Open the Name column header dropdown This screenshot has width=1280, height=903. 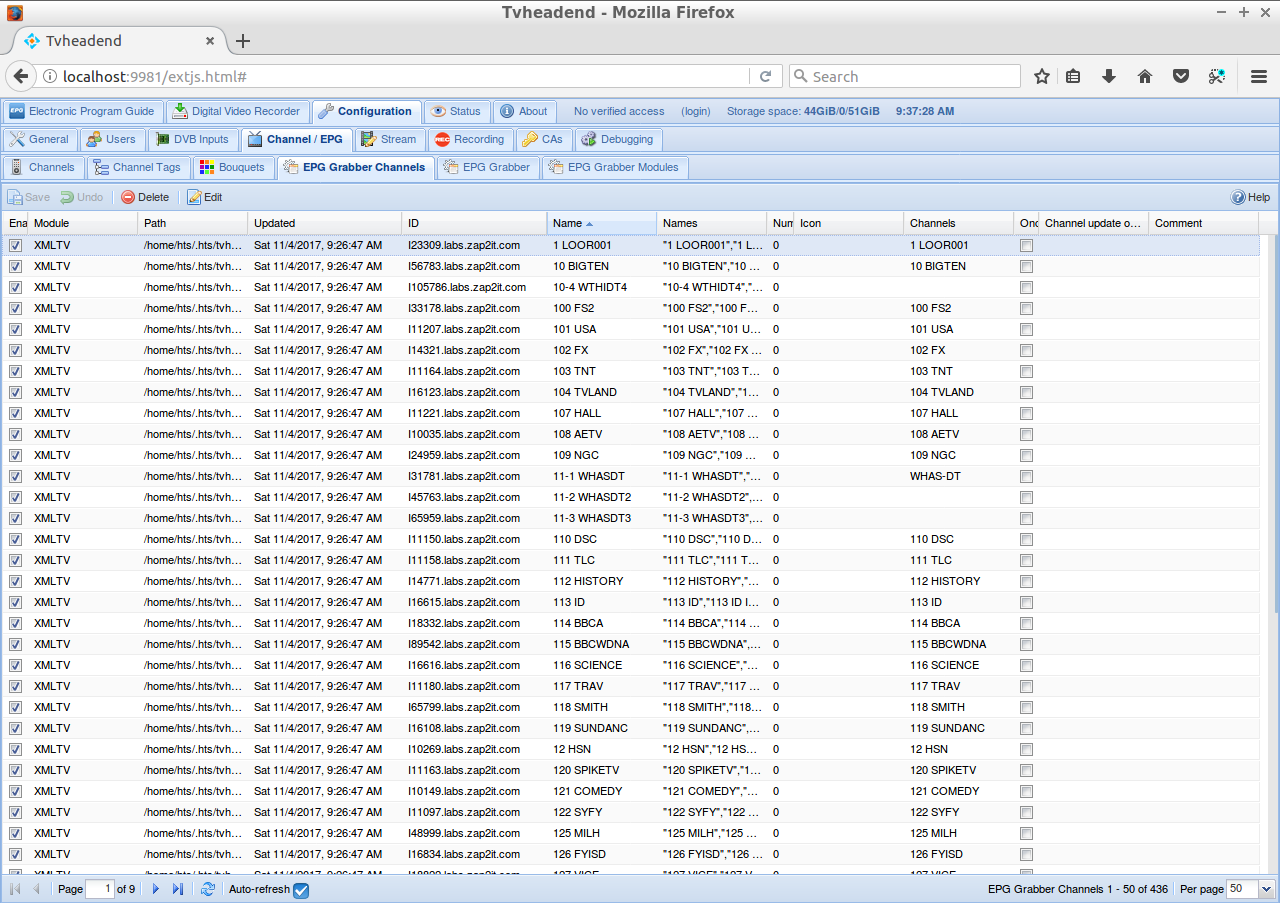point(648,223)
